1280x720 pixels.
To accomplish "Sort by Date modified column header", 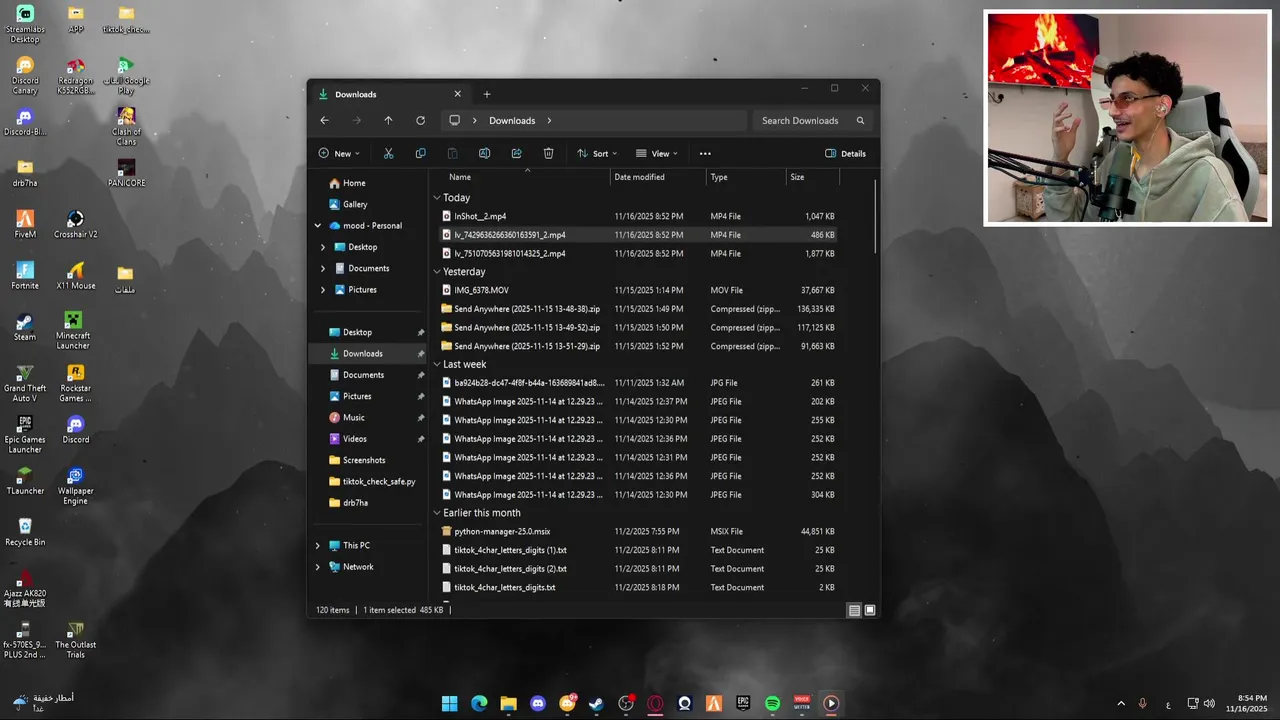I will tap(658, 177).
